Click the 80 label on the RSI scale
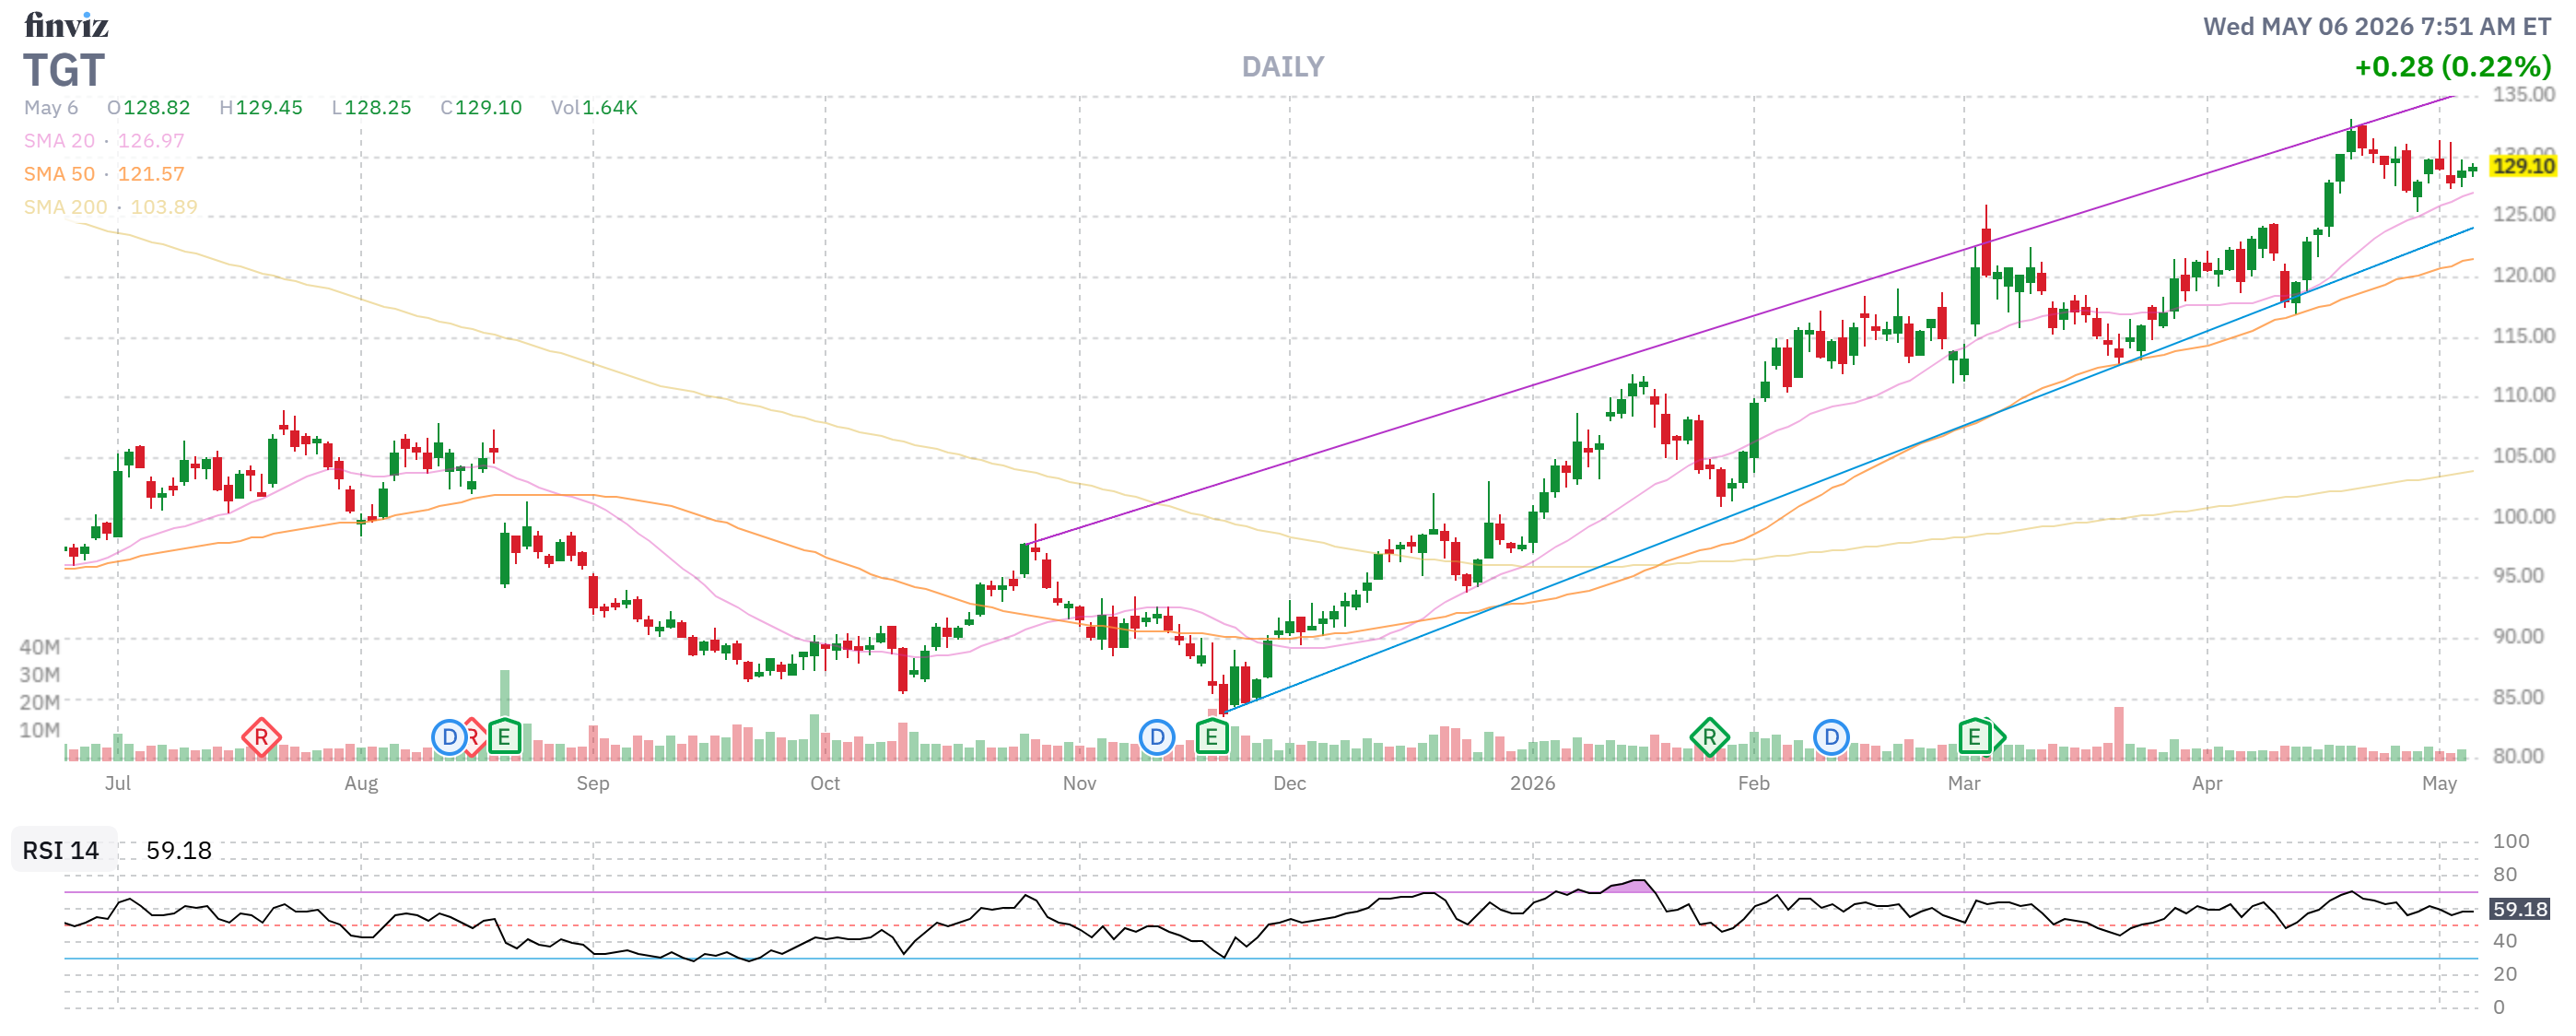Screen dimensions: 2576x1036 click(x=2505, y=875)
